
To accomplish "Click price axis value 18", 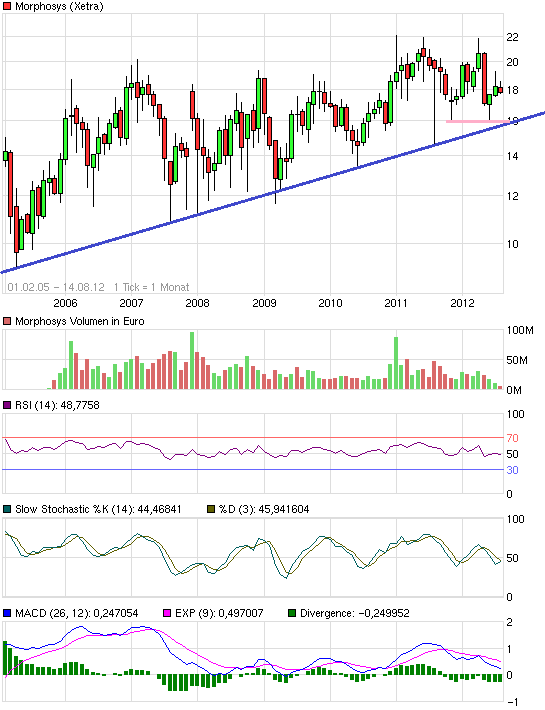I will (512, 90).
